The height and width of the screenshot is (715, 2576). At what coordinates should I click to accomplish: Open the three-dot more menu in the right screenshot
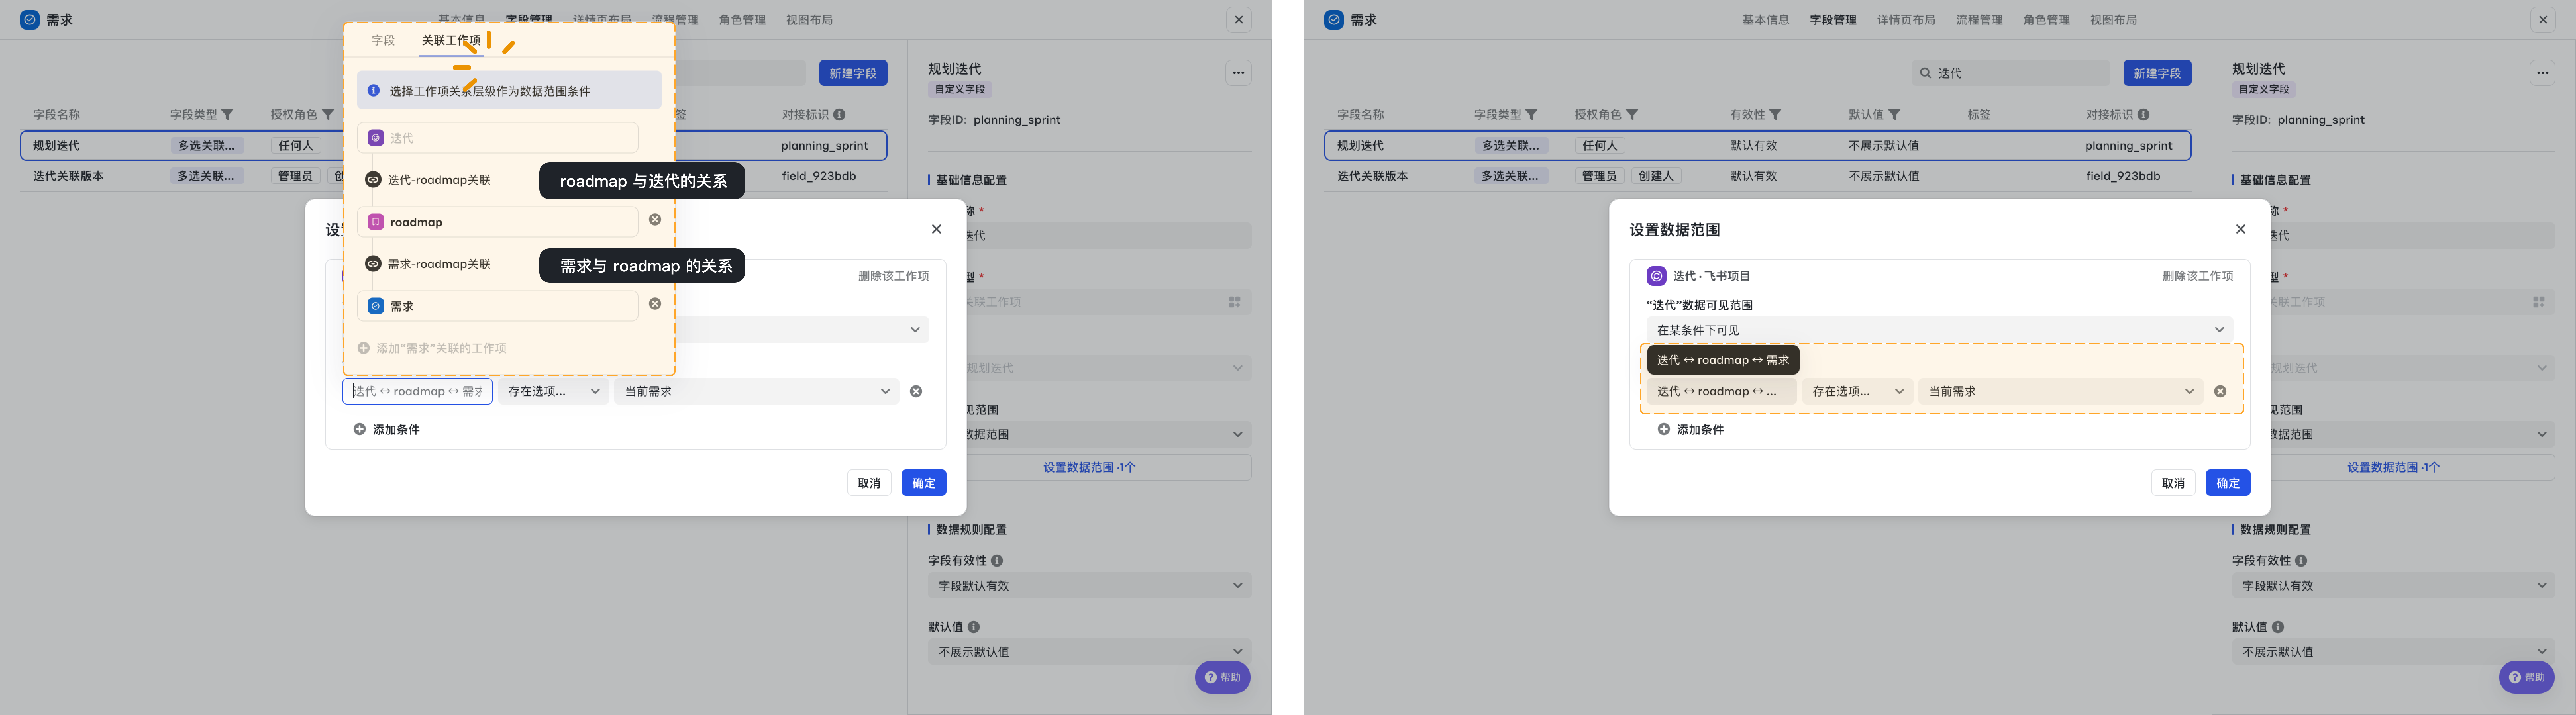tap(2542, 73)
